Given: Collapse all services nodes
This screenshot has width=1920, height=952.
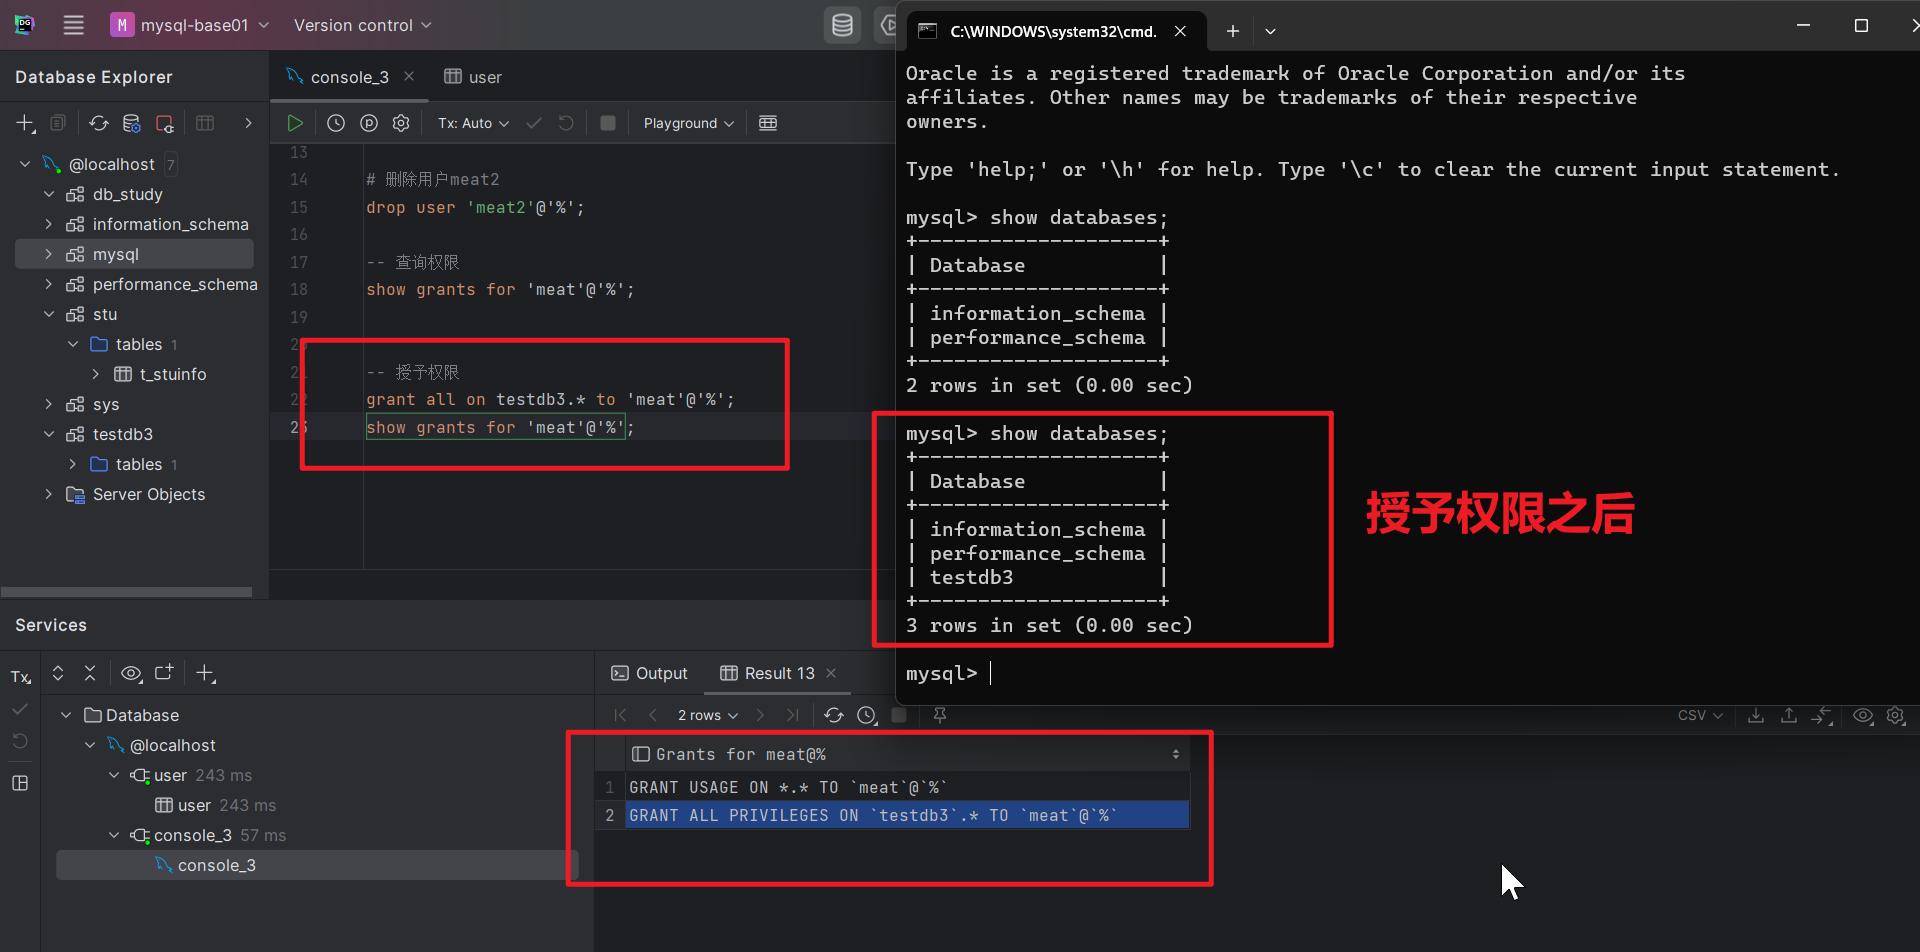Looking at the screenshot, I should (90, 673).
